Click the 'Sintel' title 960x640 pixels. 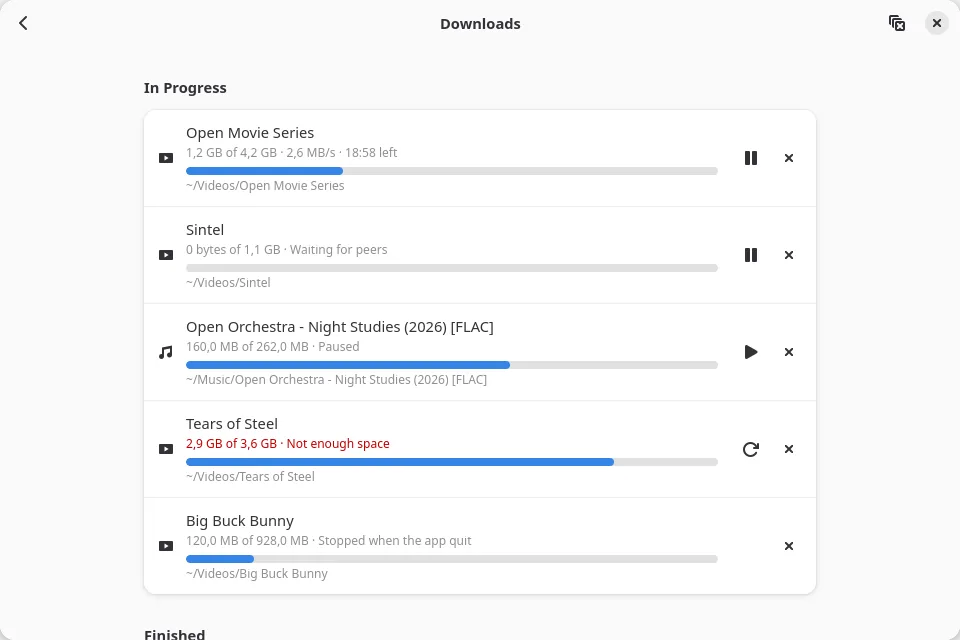pyautogui.click(x=205, y=230)
